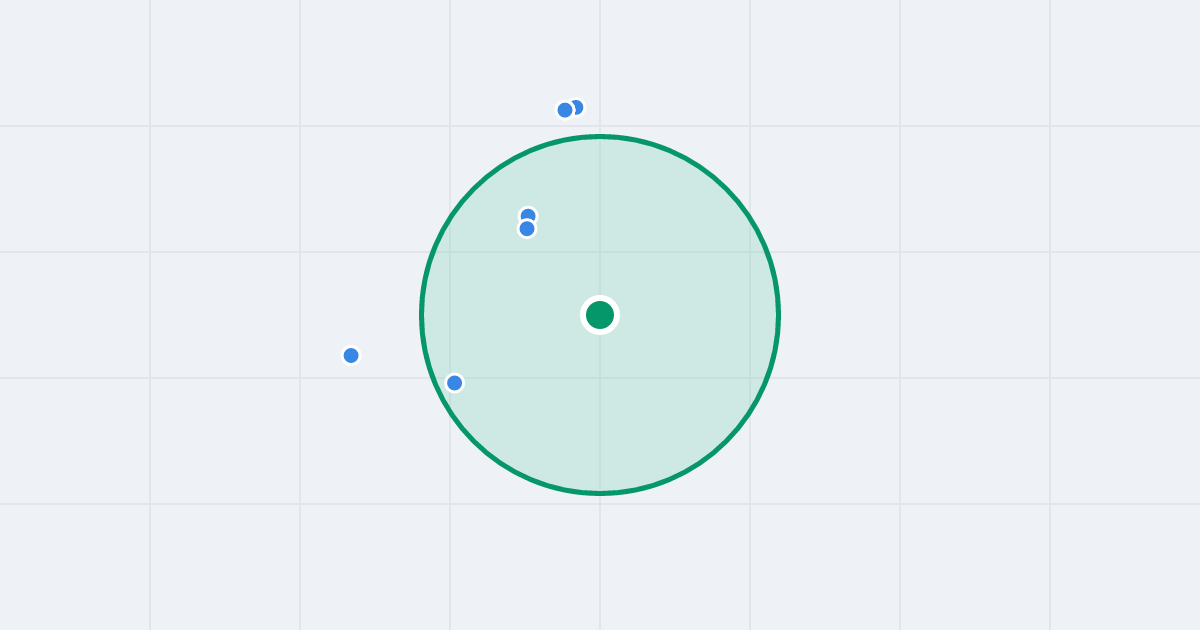Screen dimensions: 1200x630
Task: Click the empty gap between the circle's top and the dot pair above it
Action: [583, 126]
